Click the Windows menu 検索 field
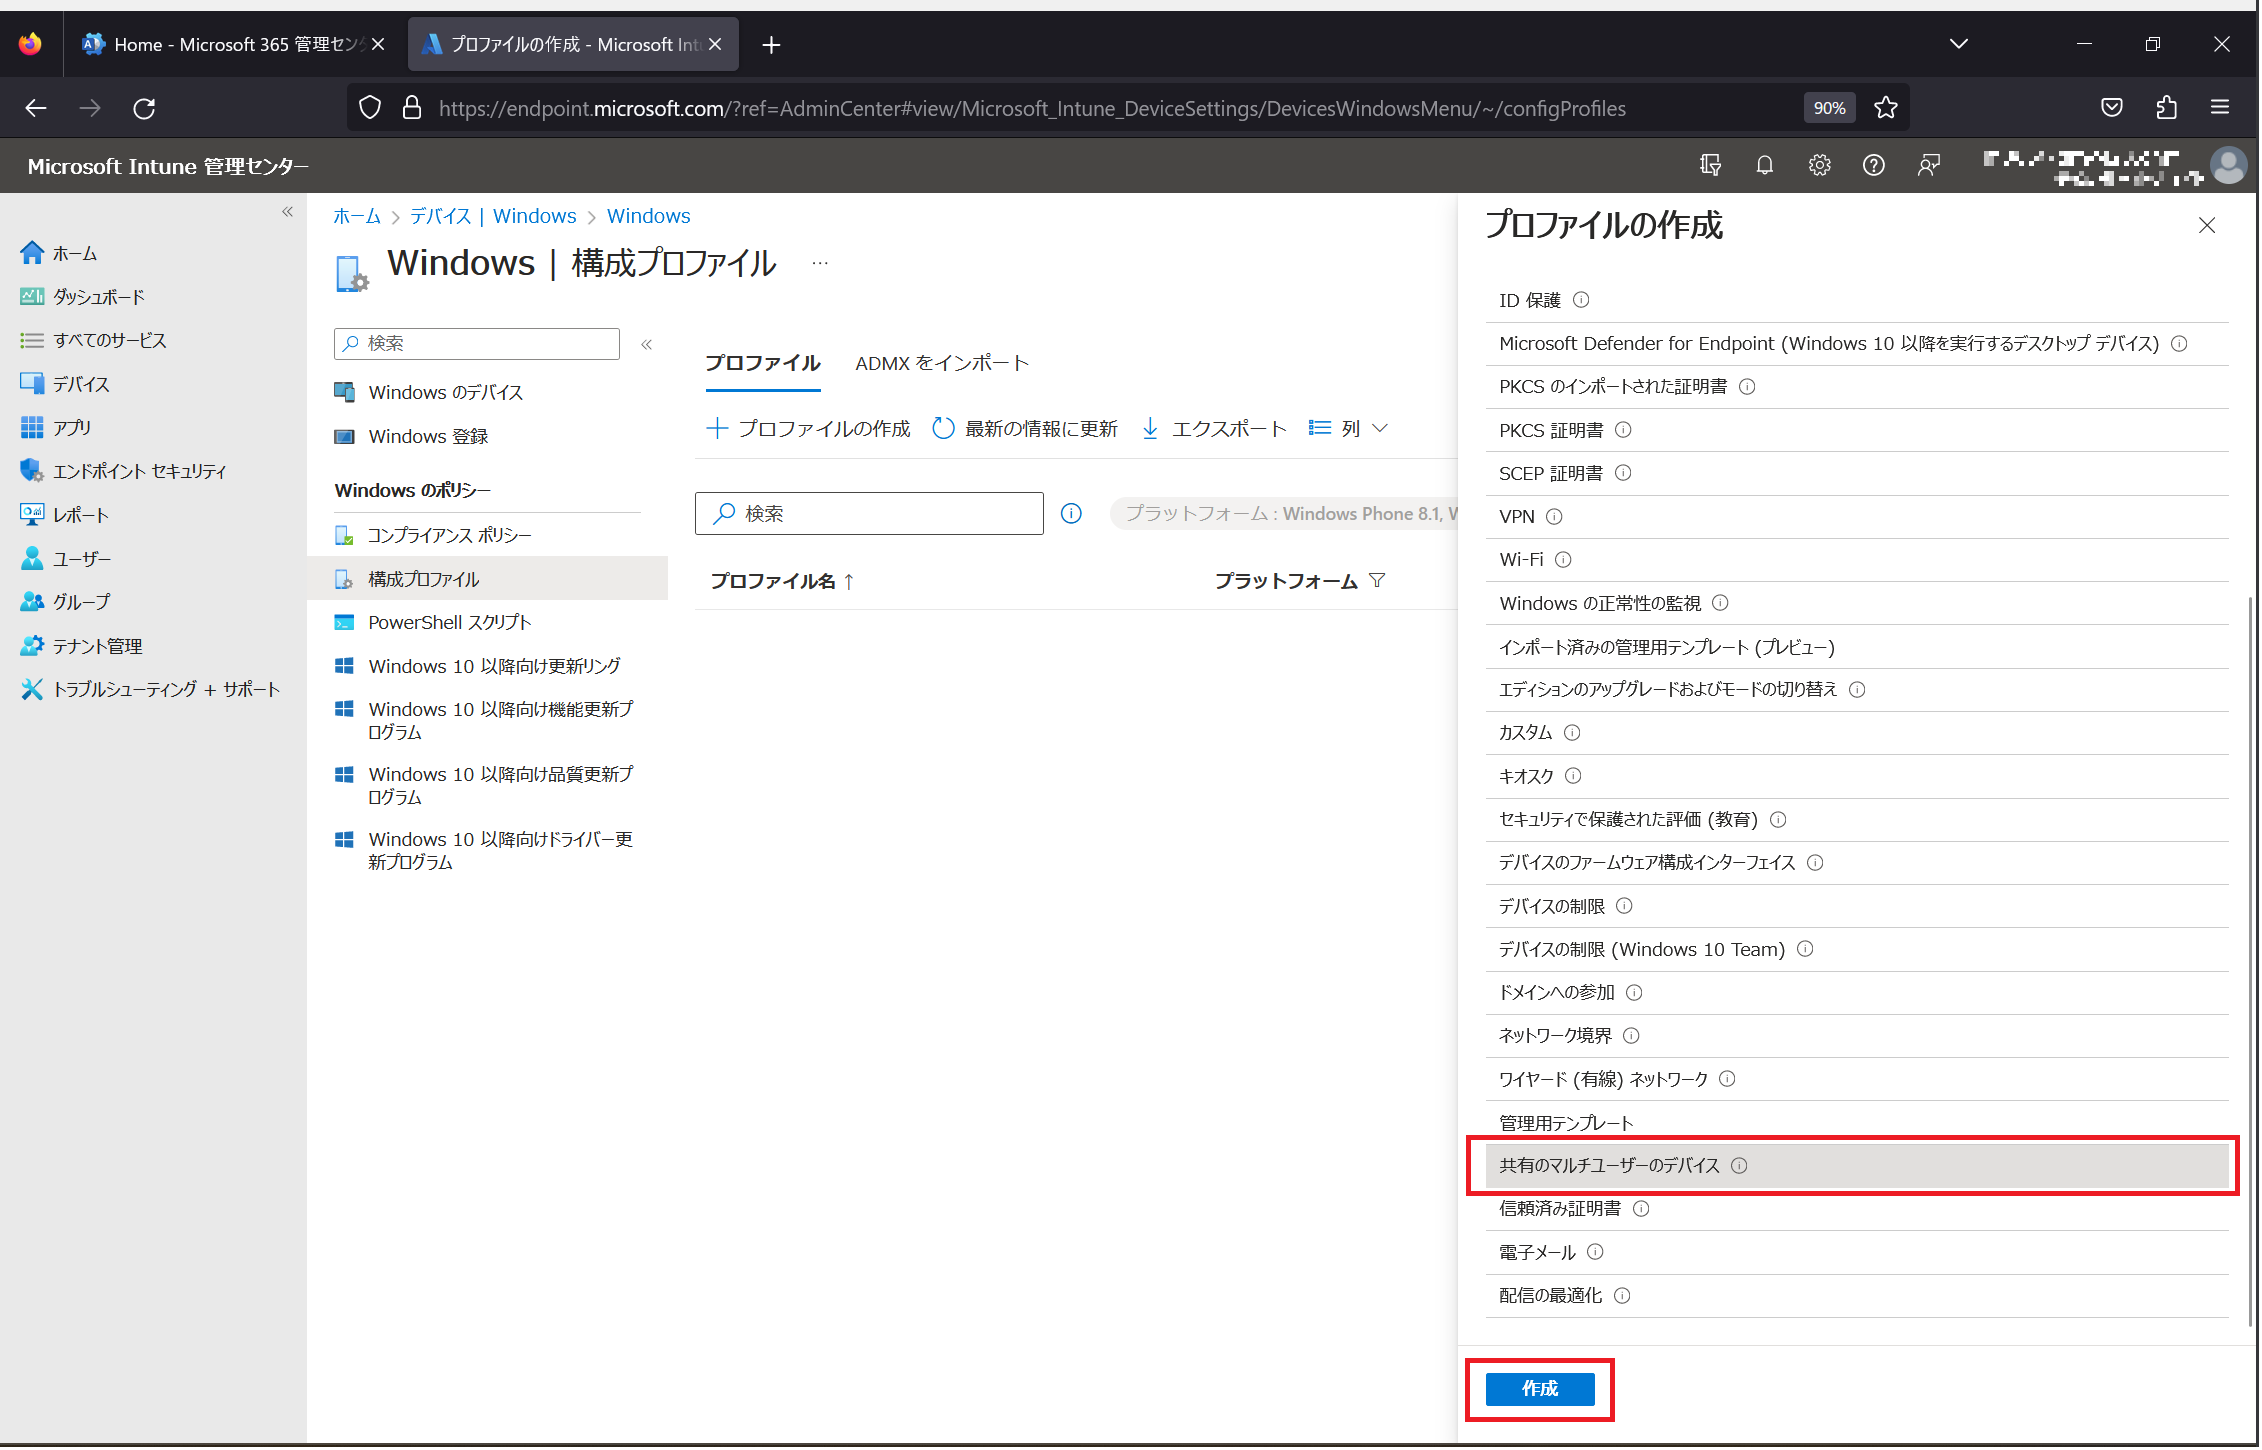The image size is (2262, 1450). tap(477, 344)
